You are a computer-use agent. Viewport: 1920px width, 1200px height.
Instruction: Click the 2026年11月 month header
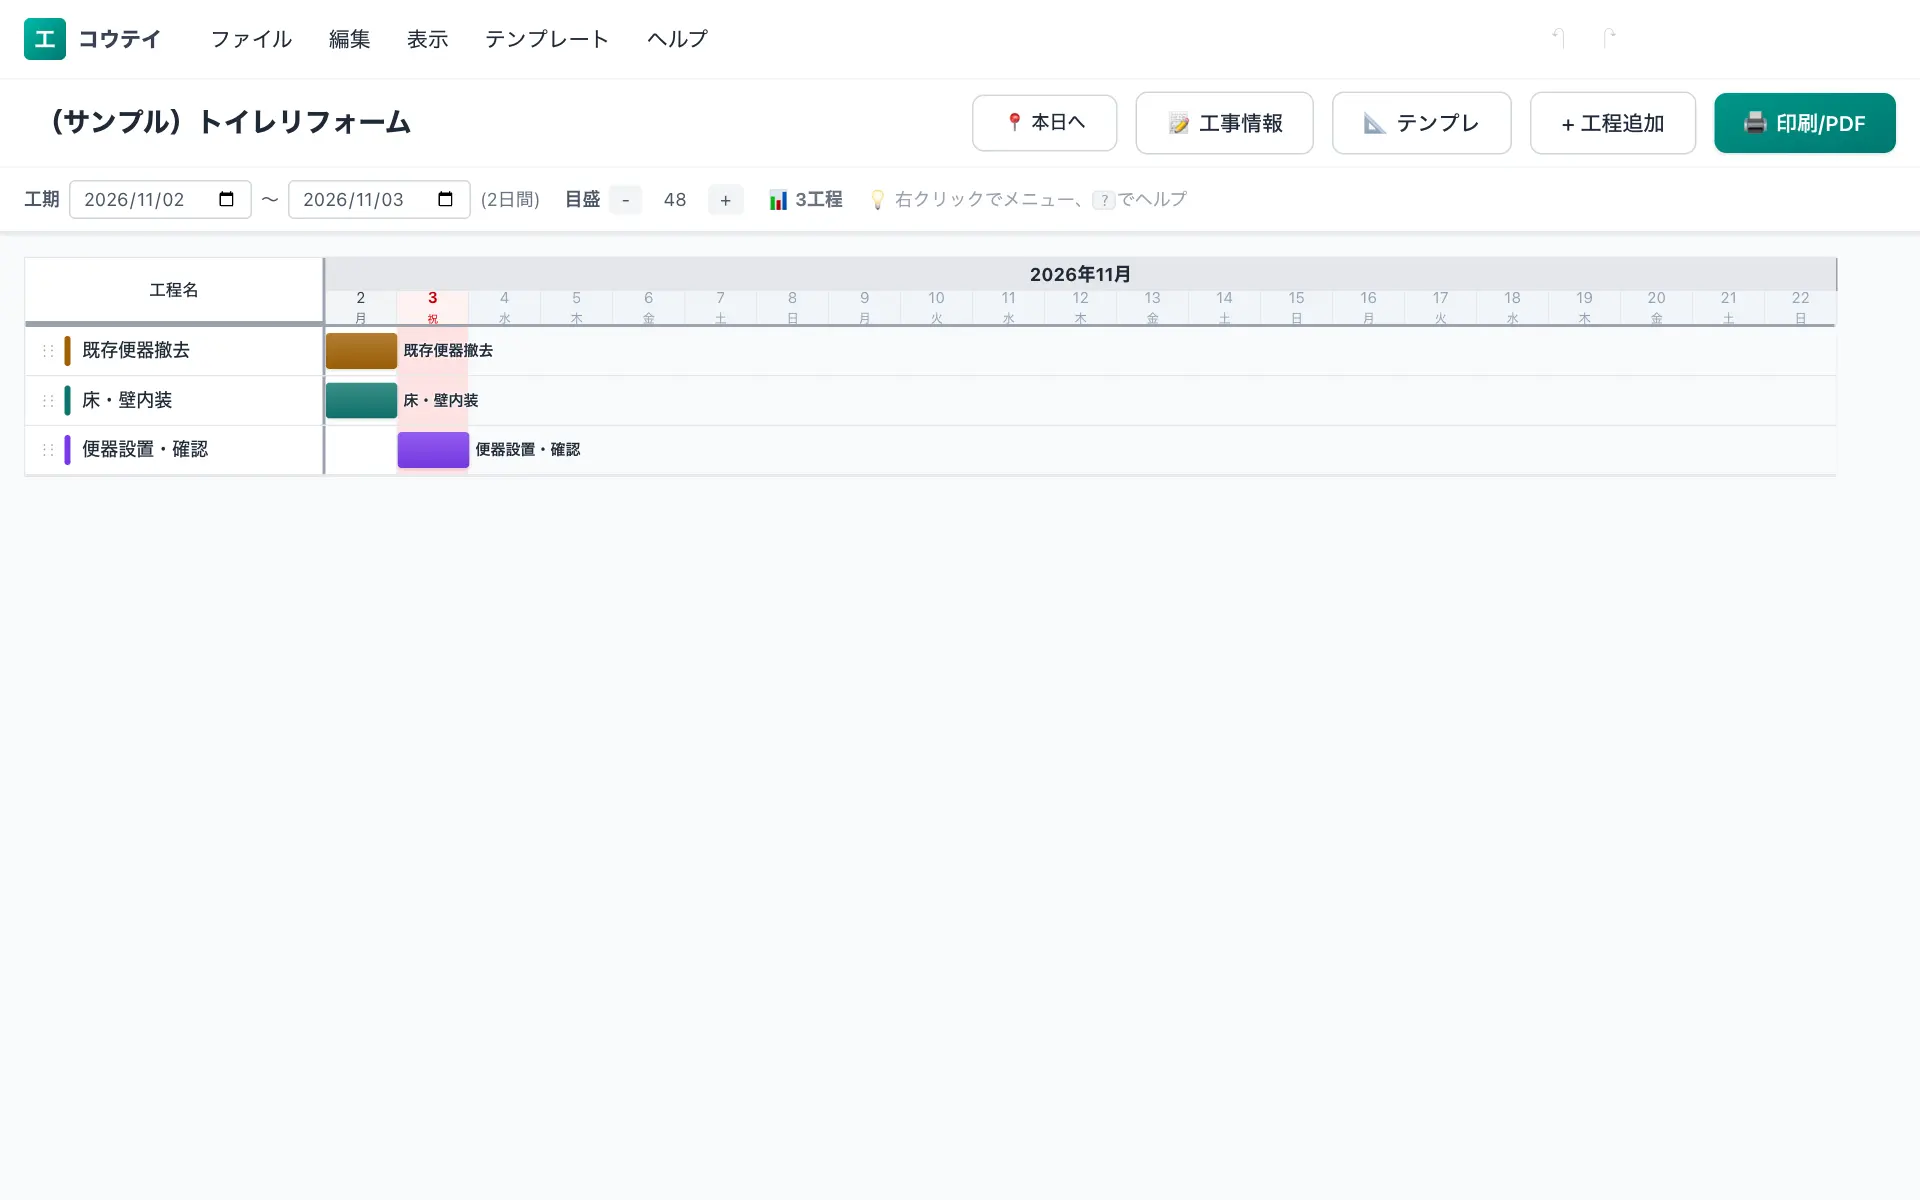point(1080,274)
